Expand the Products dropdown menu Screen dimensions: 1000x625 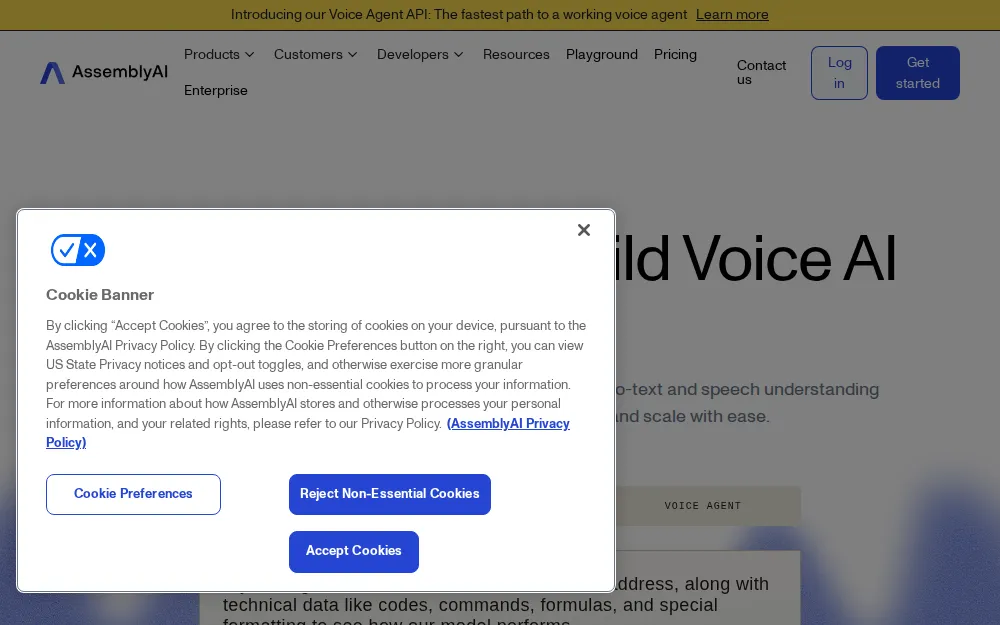coord(219,54)
